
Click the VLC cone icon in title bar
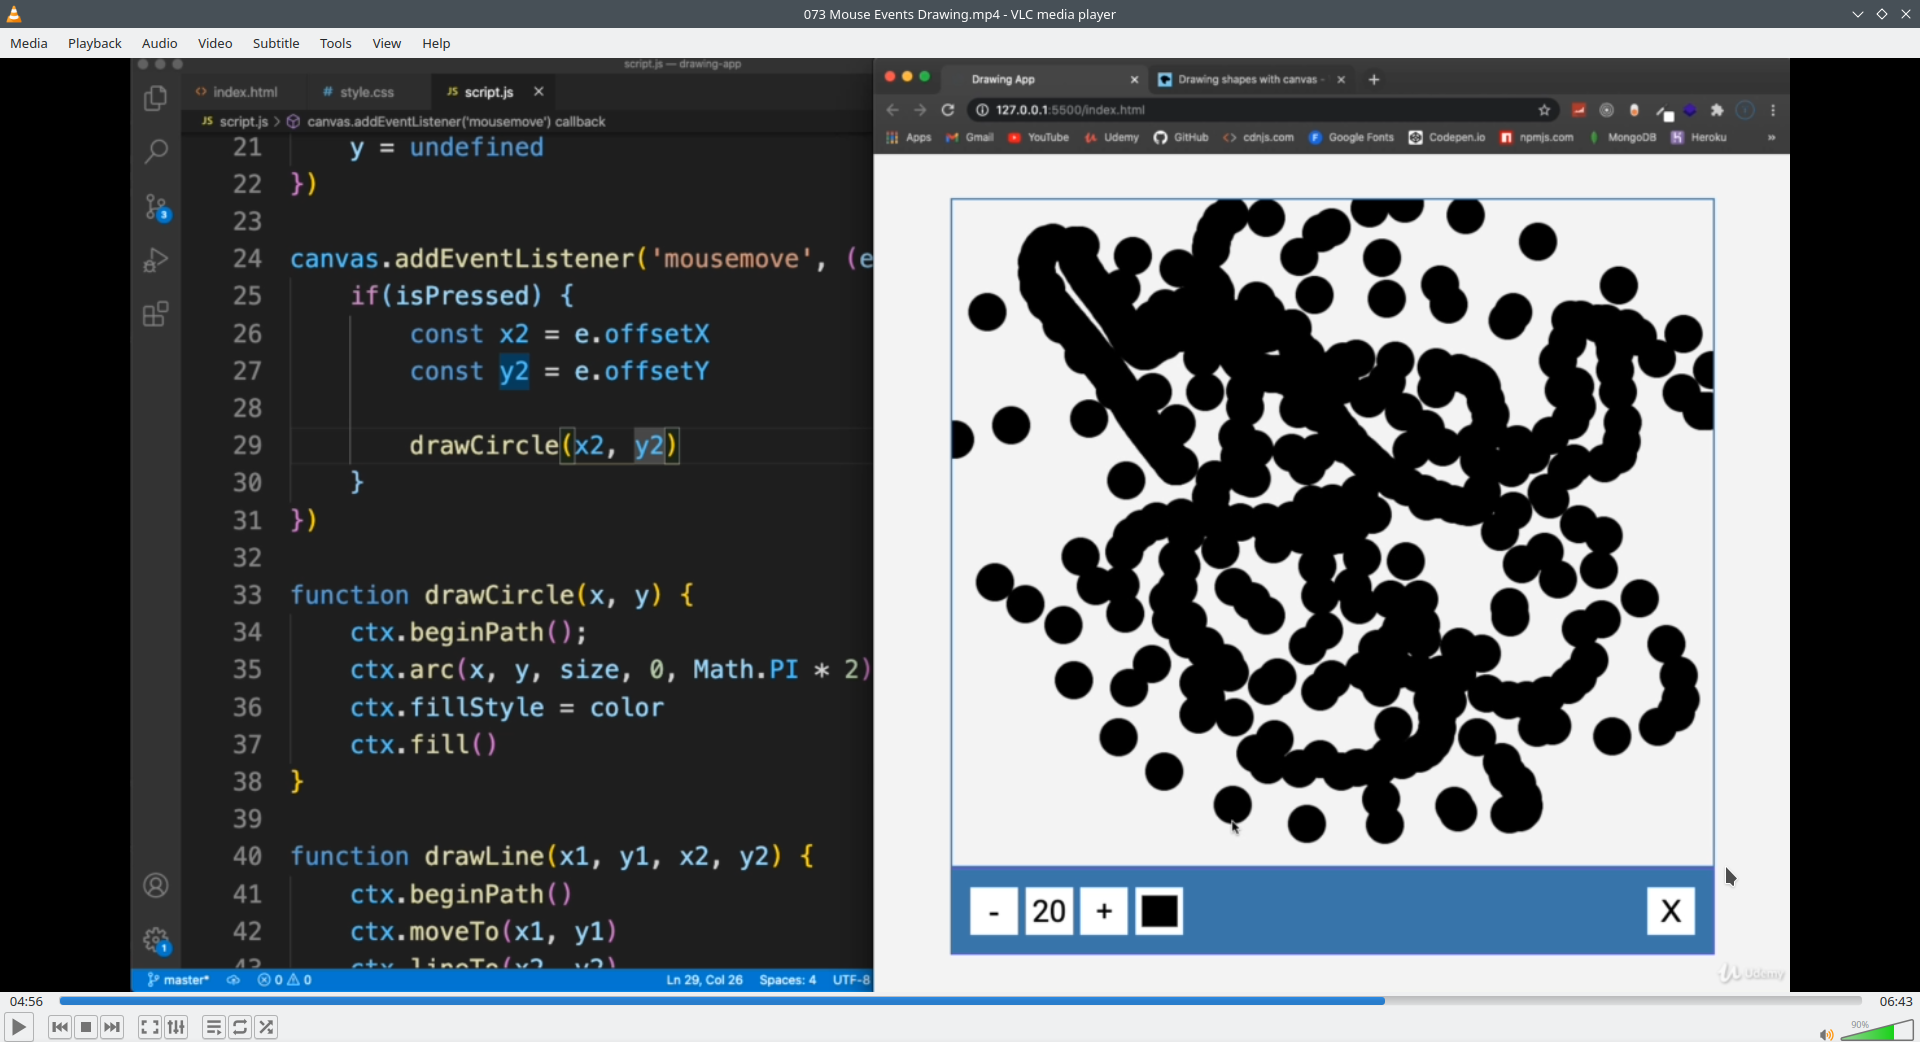[x=14, y=14]
